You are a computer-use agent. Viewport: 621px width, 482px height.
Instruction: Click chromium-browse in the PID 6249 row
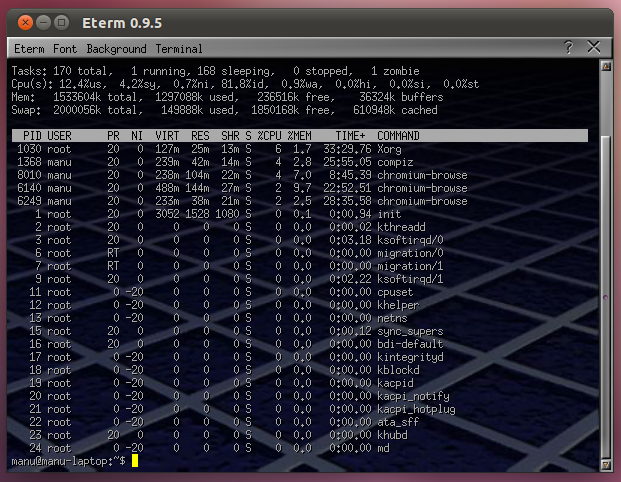[x=422, y=201]
